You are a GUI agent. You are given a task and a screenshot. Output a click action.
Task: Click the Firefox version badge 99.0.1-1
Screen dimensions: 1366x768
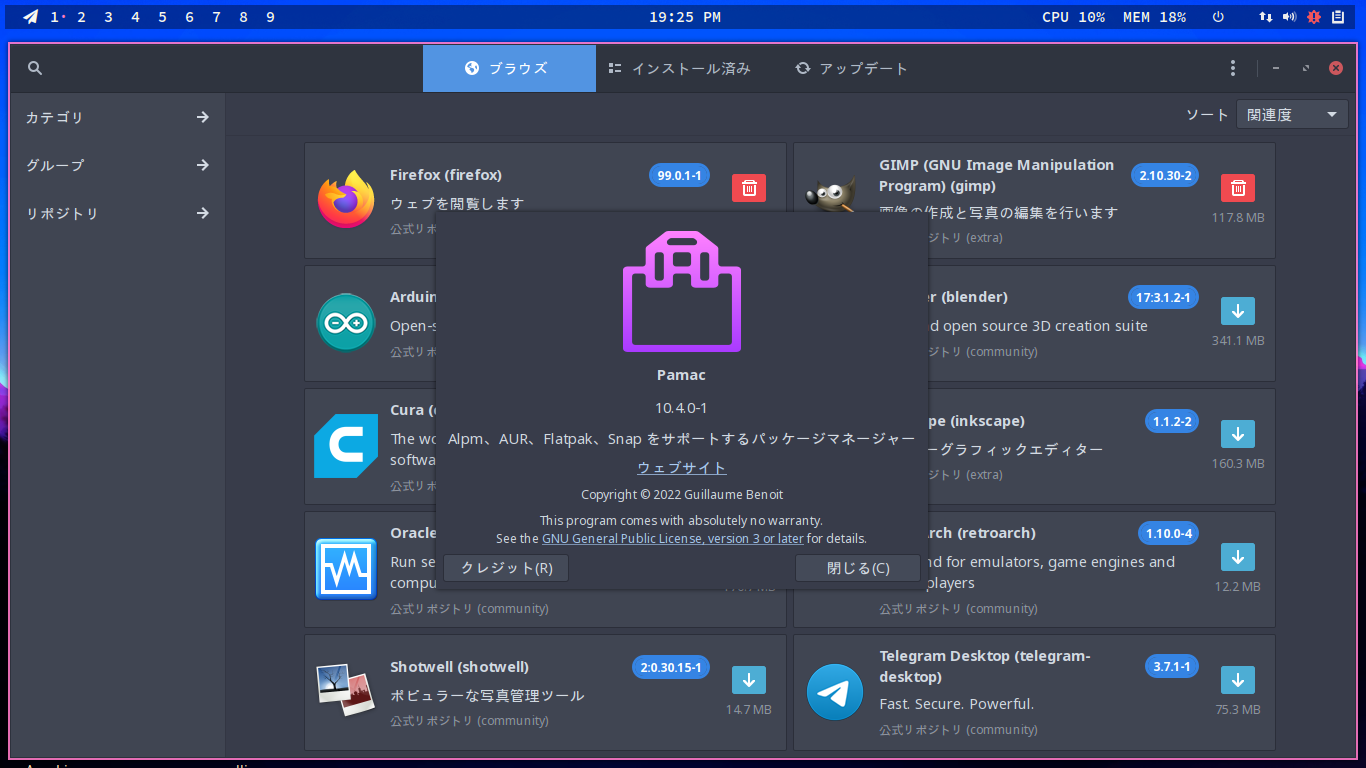(679, 175)
